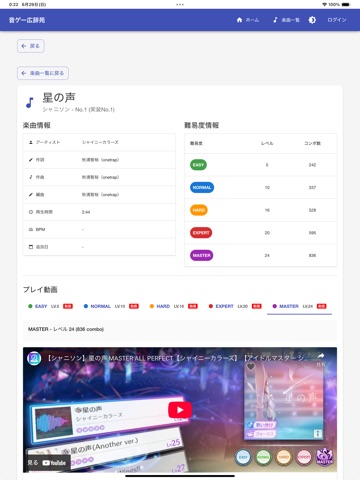
Task: Select the HARD play video tab
Action: (x=174, y=306)
